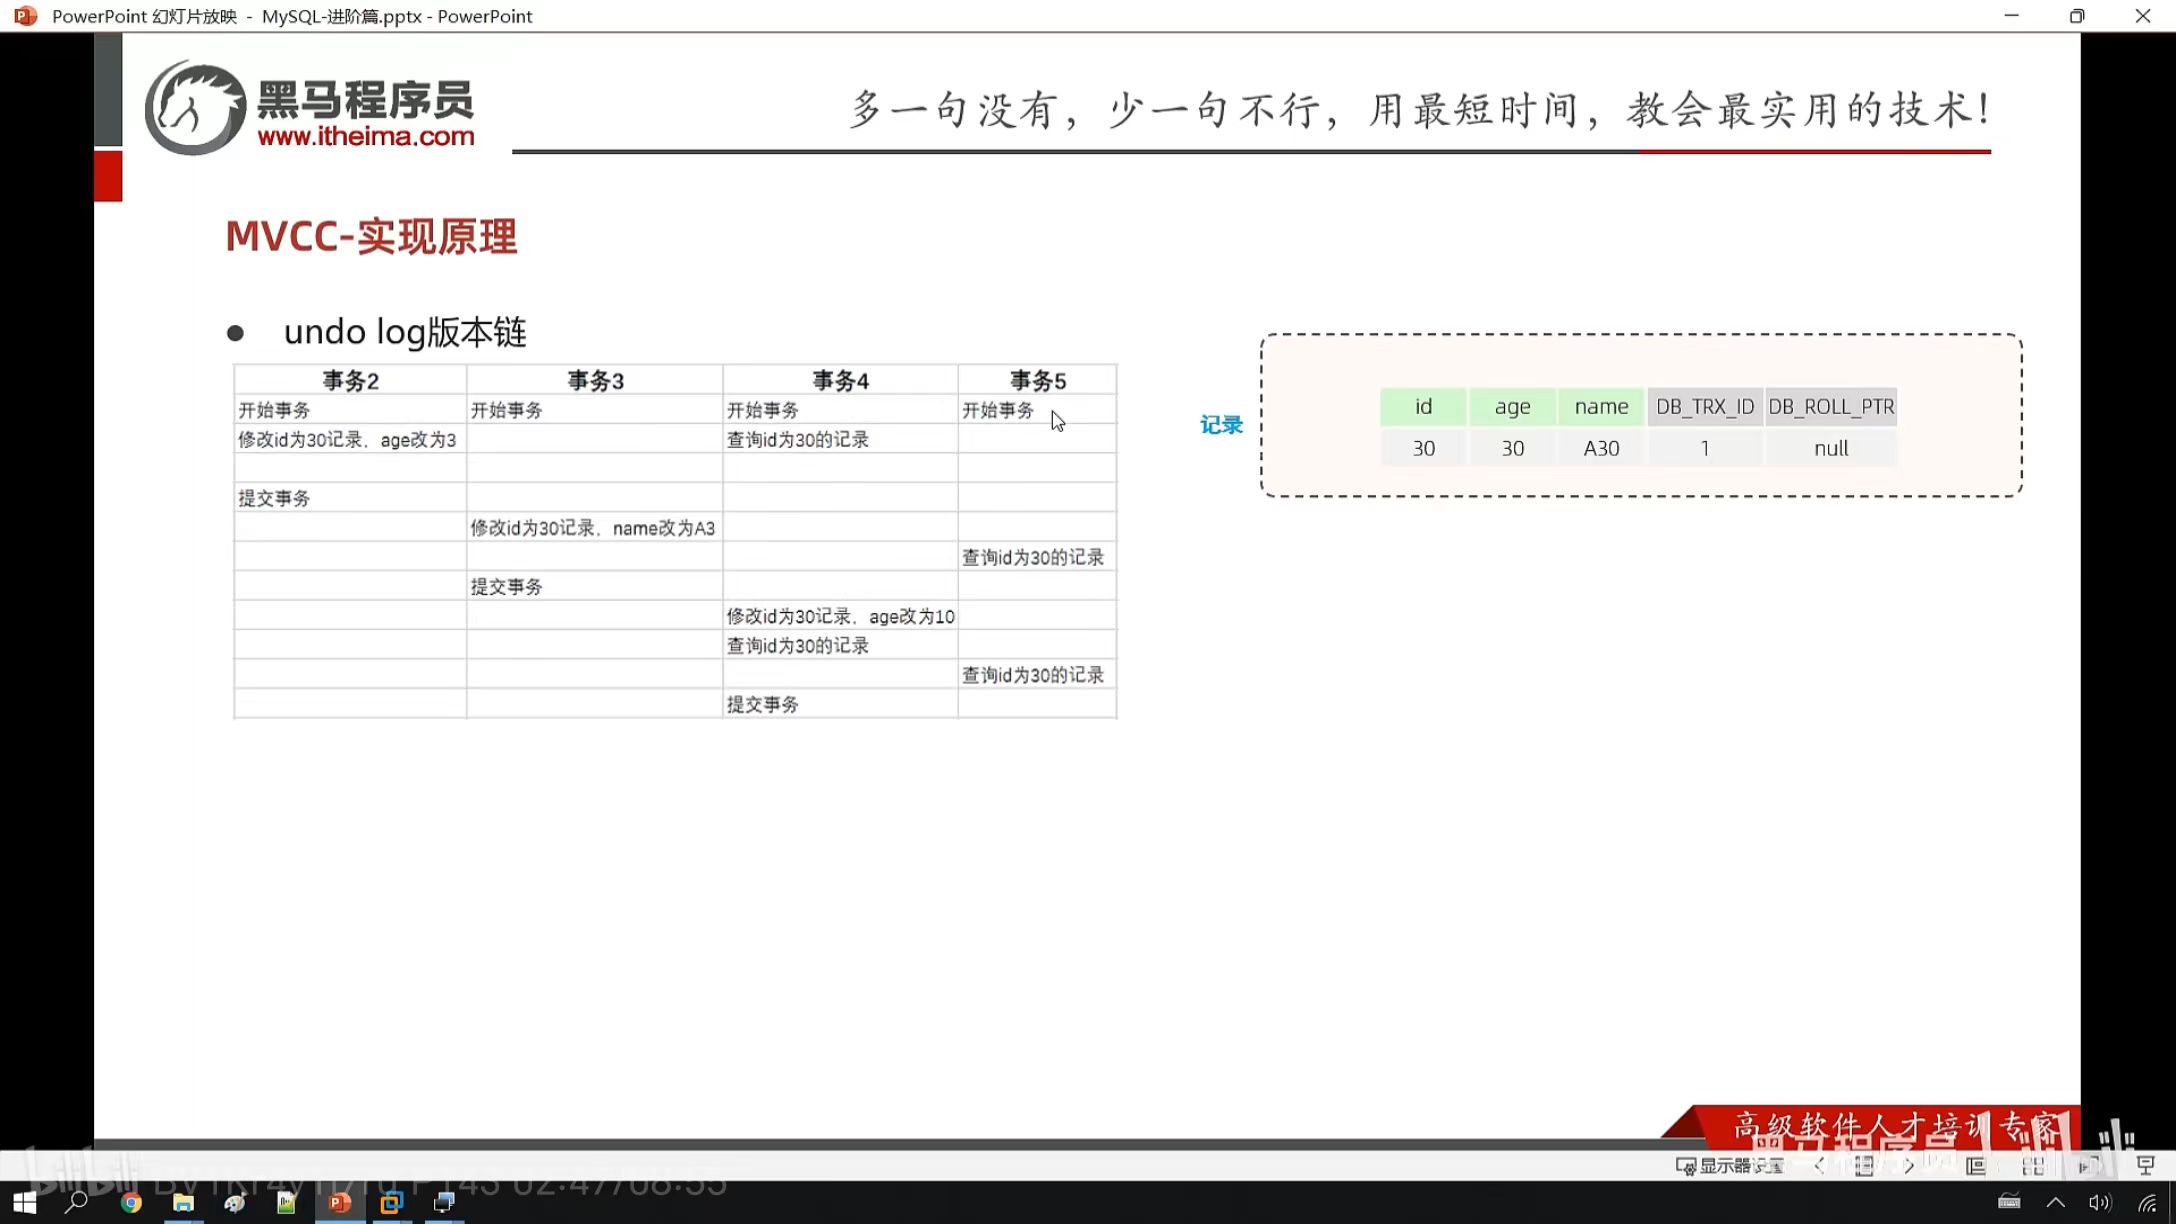Click the green 'name' header cell
This screenshot has width=2176, height=1224.
coord(1601,406)
